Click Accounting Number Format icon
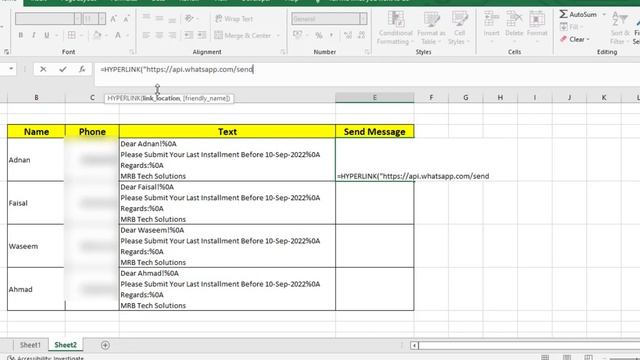640x360 pixels. coord(298,36)
